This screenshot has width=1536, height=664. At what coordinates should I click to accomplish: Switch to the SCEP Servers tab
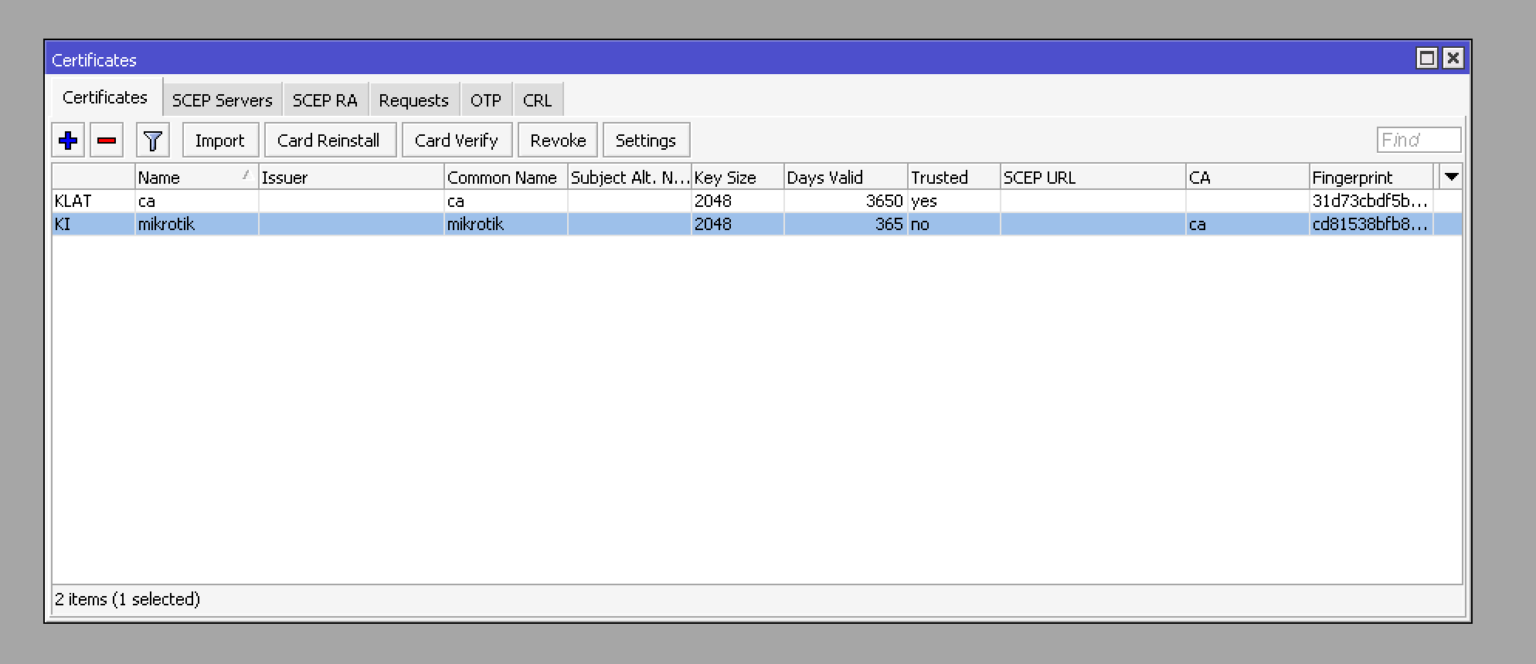[x=222, y=99]
